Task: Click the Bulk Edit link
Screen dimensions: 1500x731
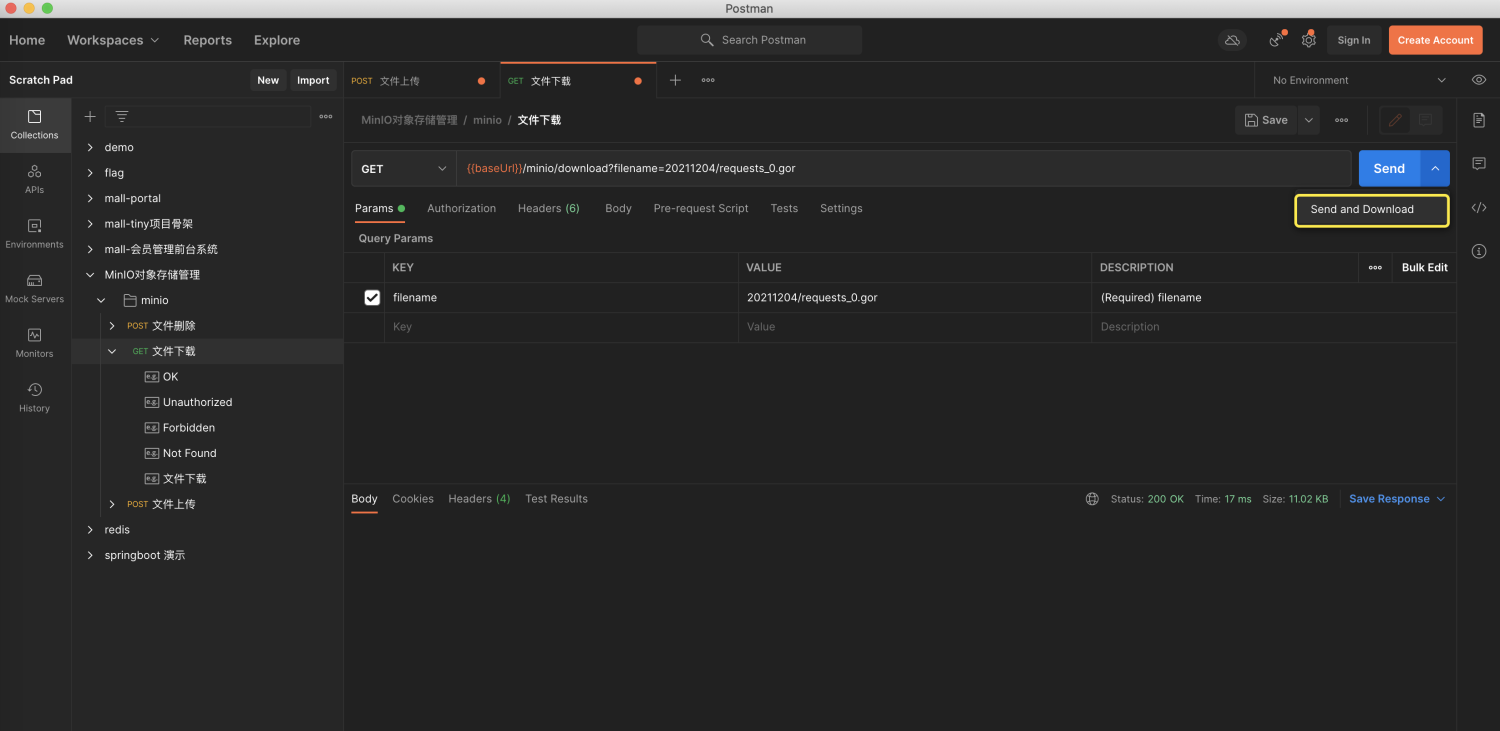Action: (1425, 268)
